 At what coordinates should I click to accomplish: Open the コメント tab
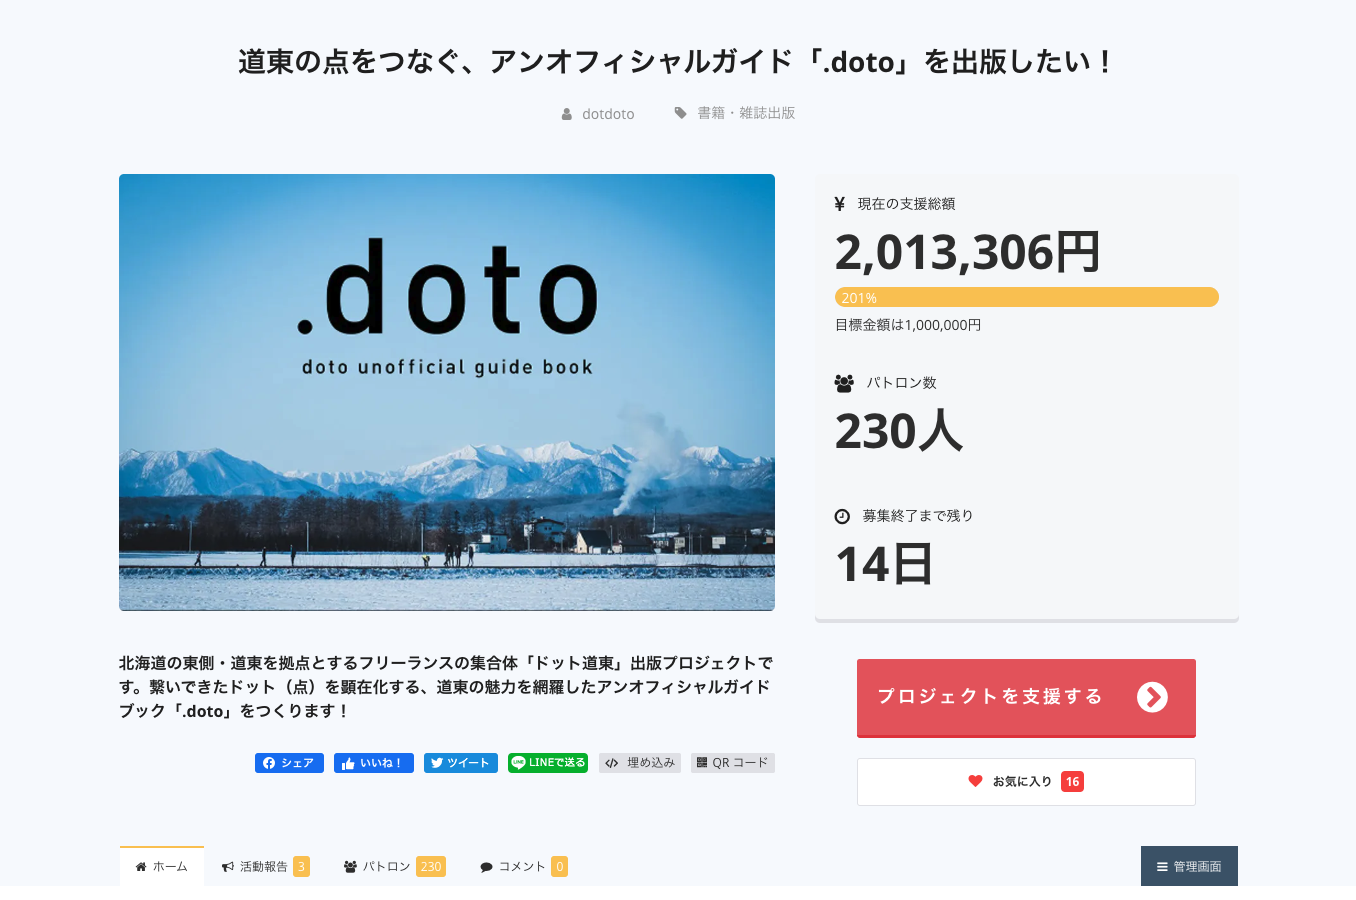point(522,867)
